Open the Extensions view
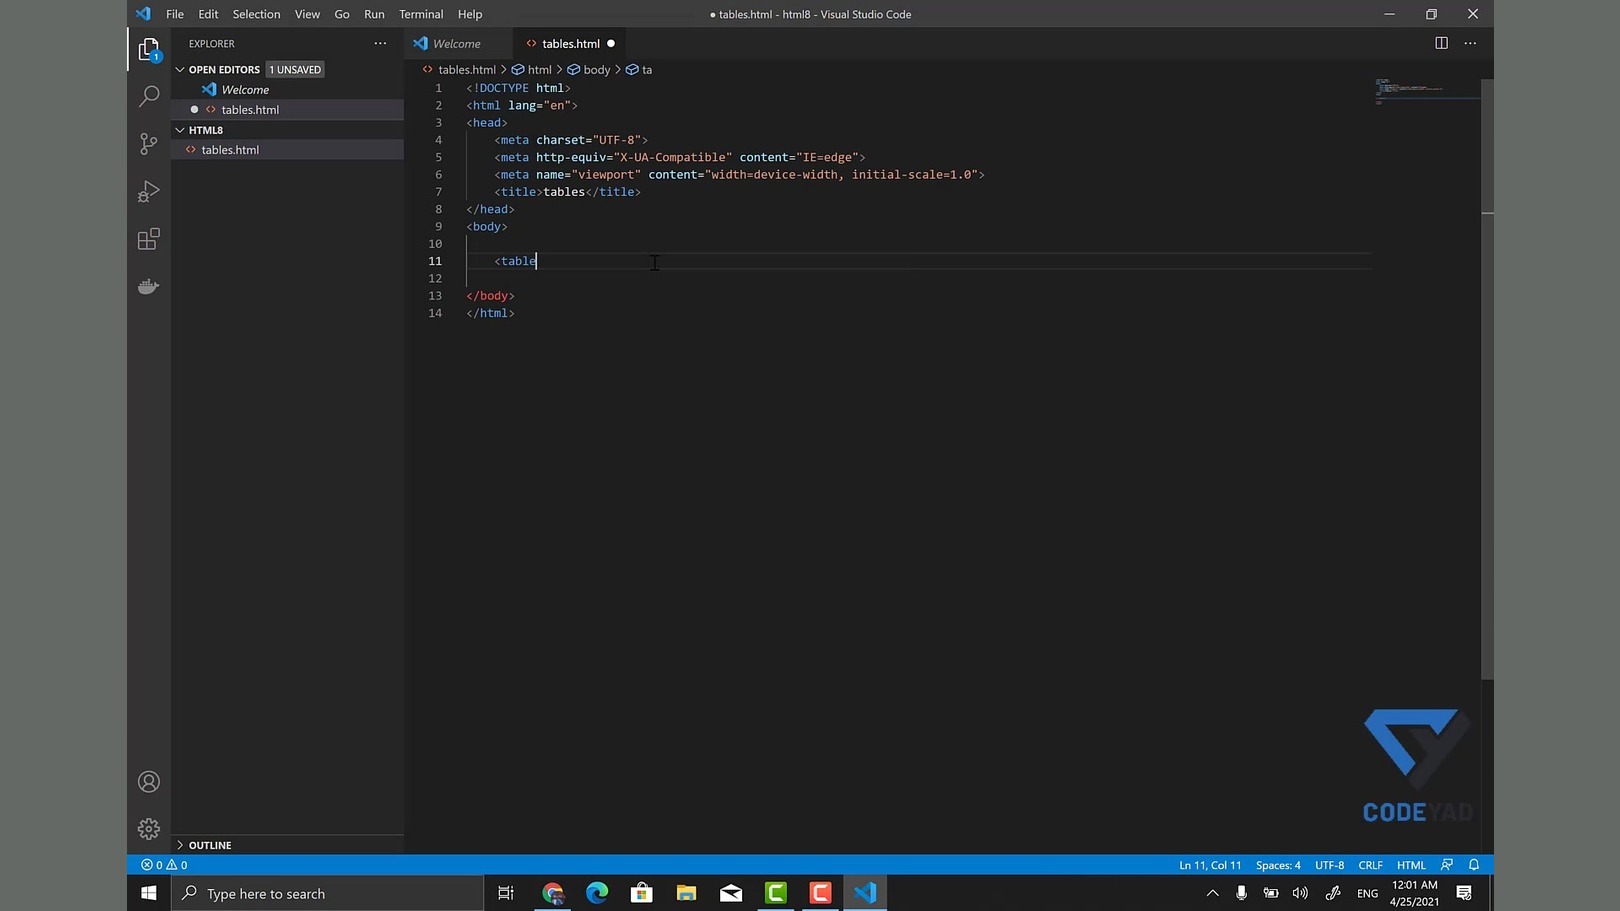Viewport: 1620px width, 911px height. click(148, 239)
